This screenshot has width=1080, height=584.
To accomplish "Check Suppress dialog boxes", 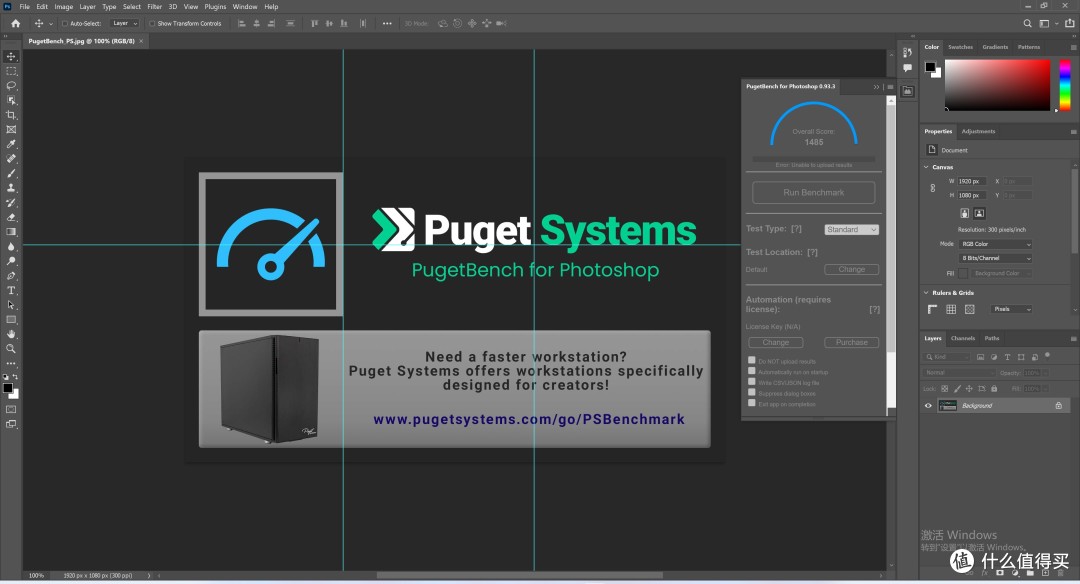I will pos(751,393).
